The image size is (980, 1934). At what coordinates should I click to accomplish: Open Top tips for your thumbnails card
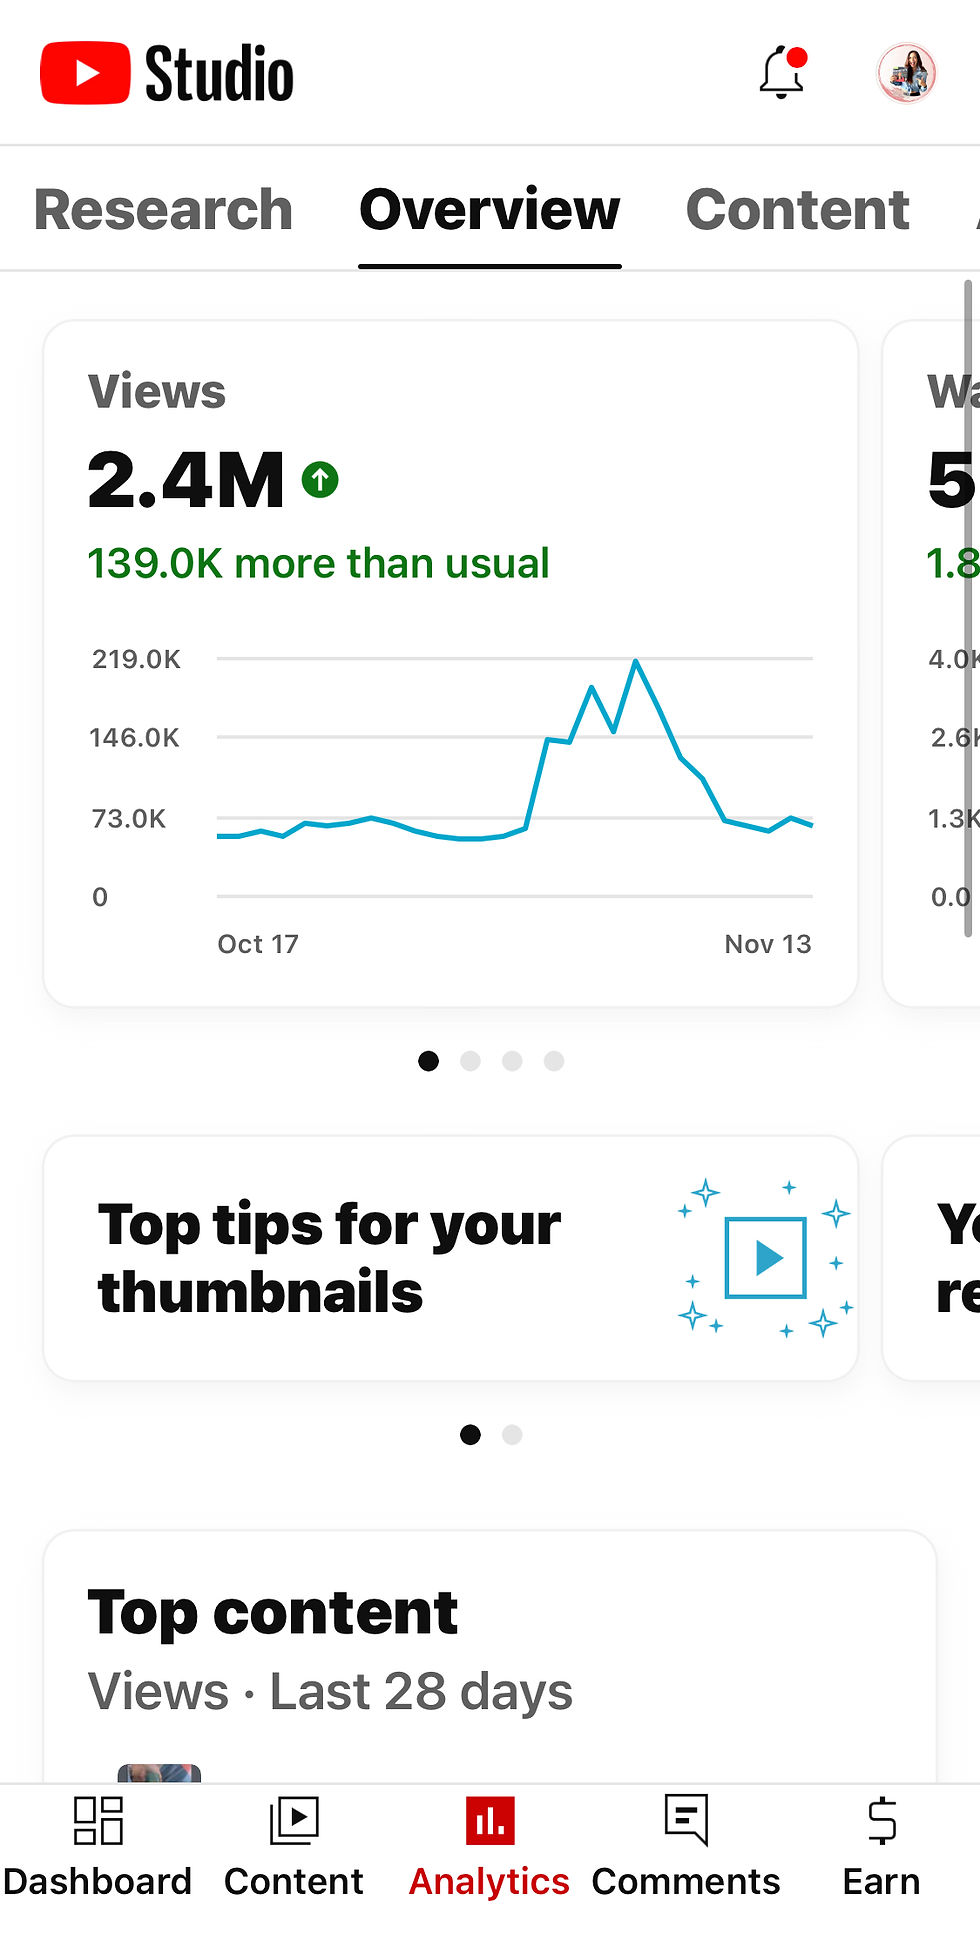pyautogui.click(x=451, y=1258)
